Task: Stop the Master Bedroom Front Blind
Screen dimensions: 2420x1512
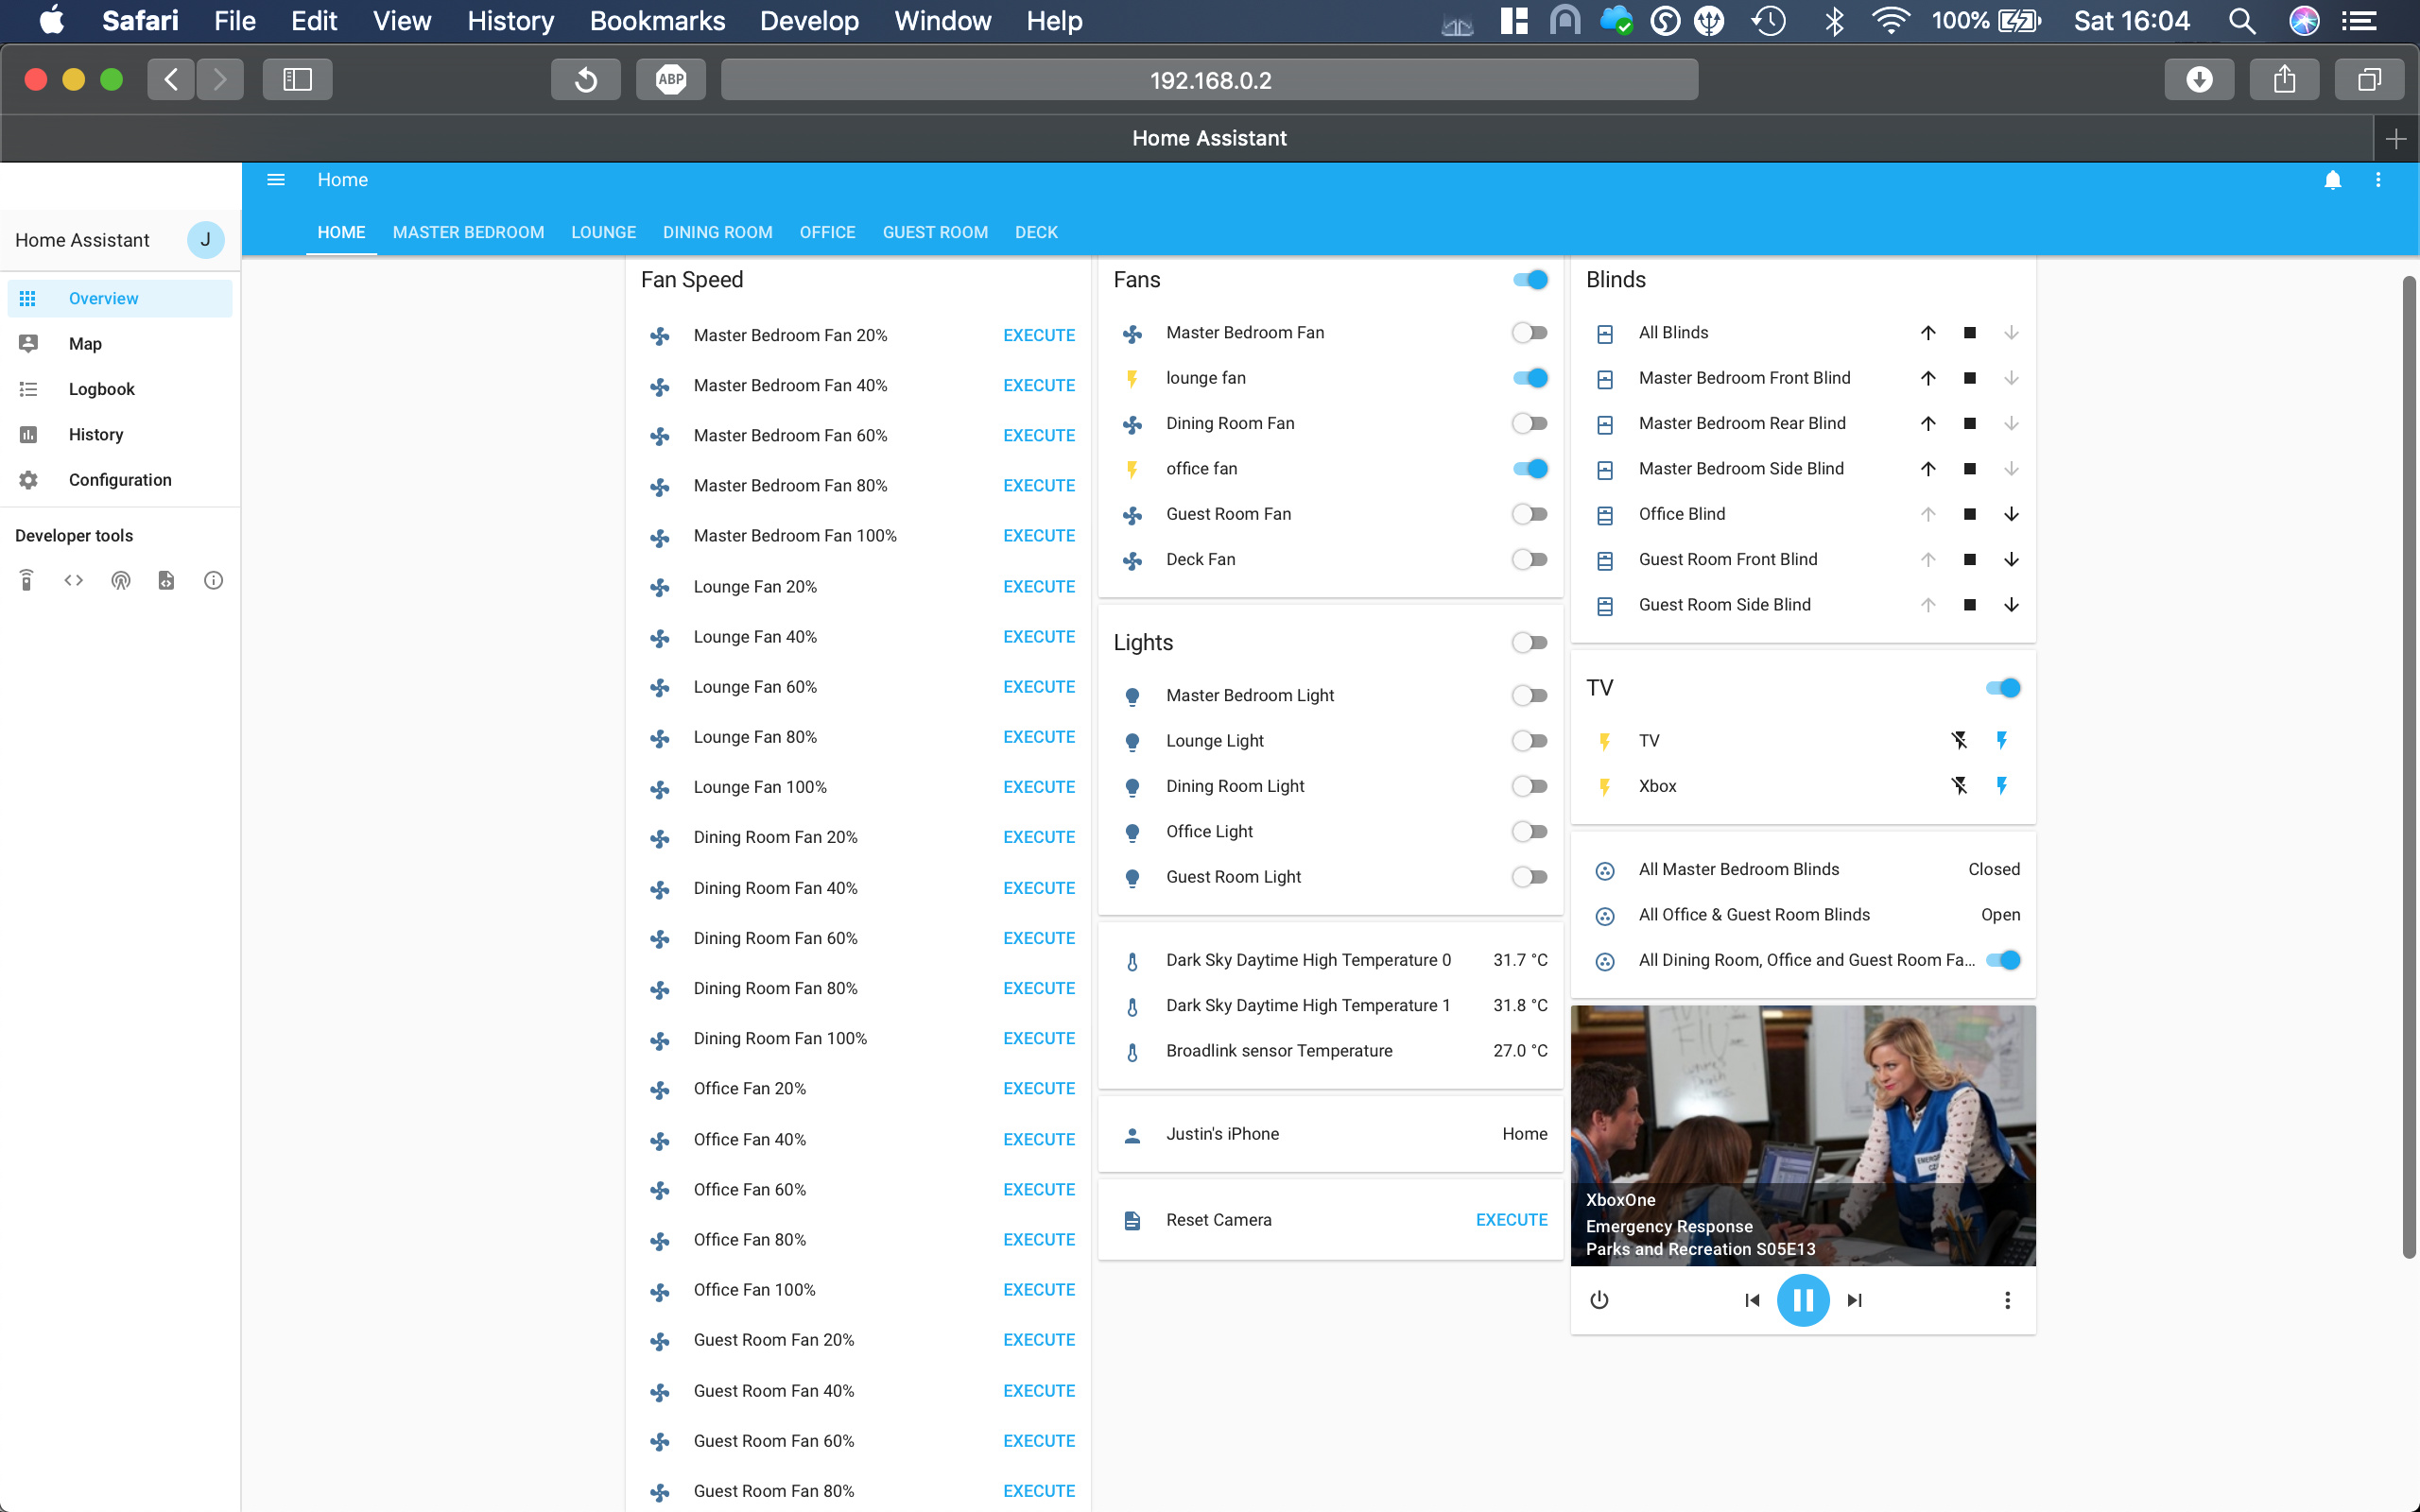Action: click(1969, 378)
